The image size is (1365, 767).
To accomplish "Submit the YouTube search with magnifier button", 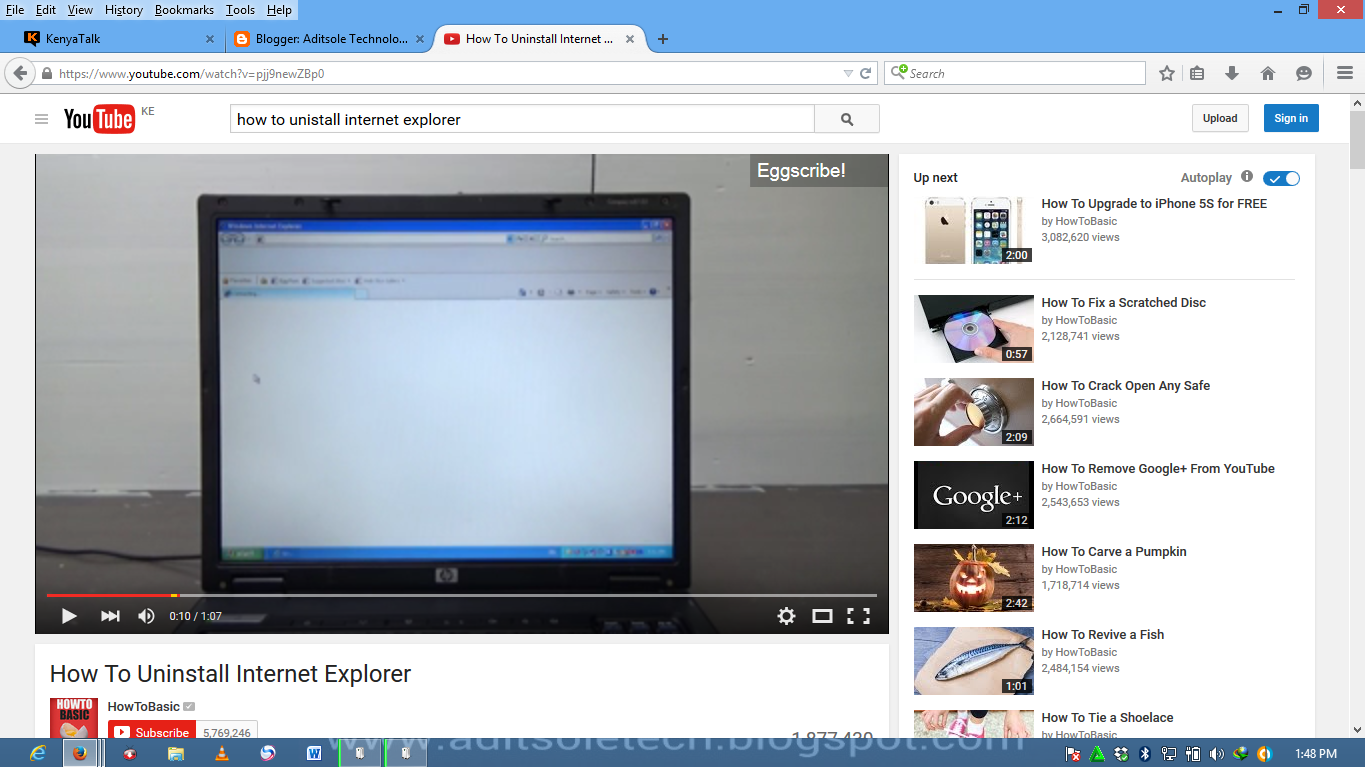I will coord(847,119).
